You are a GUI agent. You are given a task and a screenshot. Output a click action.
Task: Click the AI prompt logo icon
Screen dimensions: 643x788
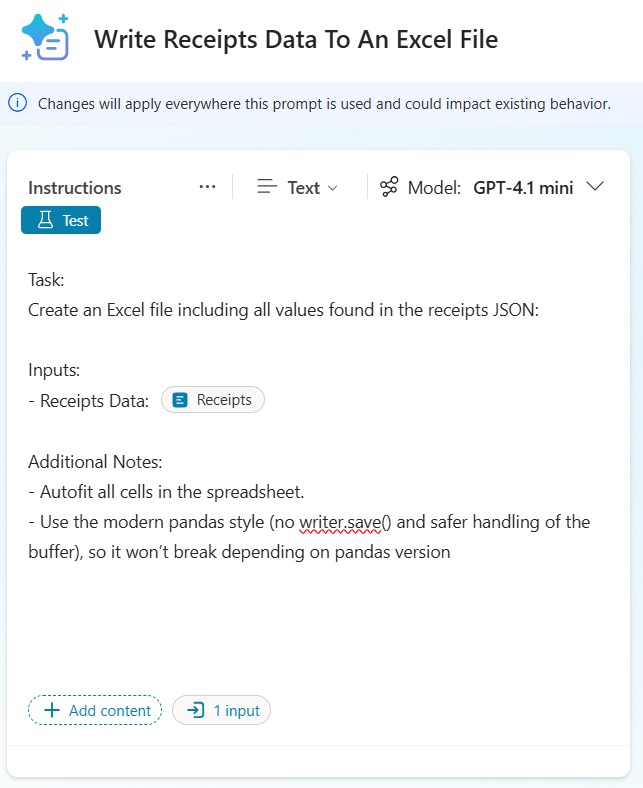[x=45, y=38]
